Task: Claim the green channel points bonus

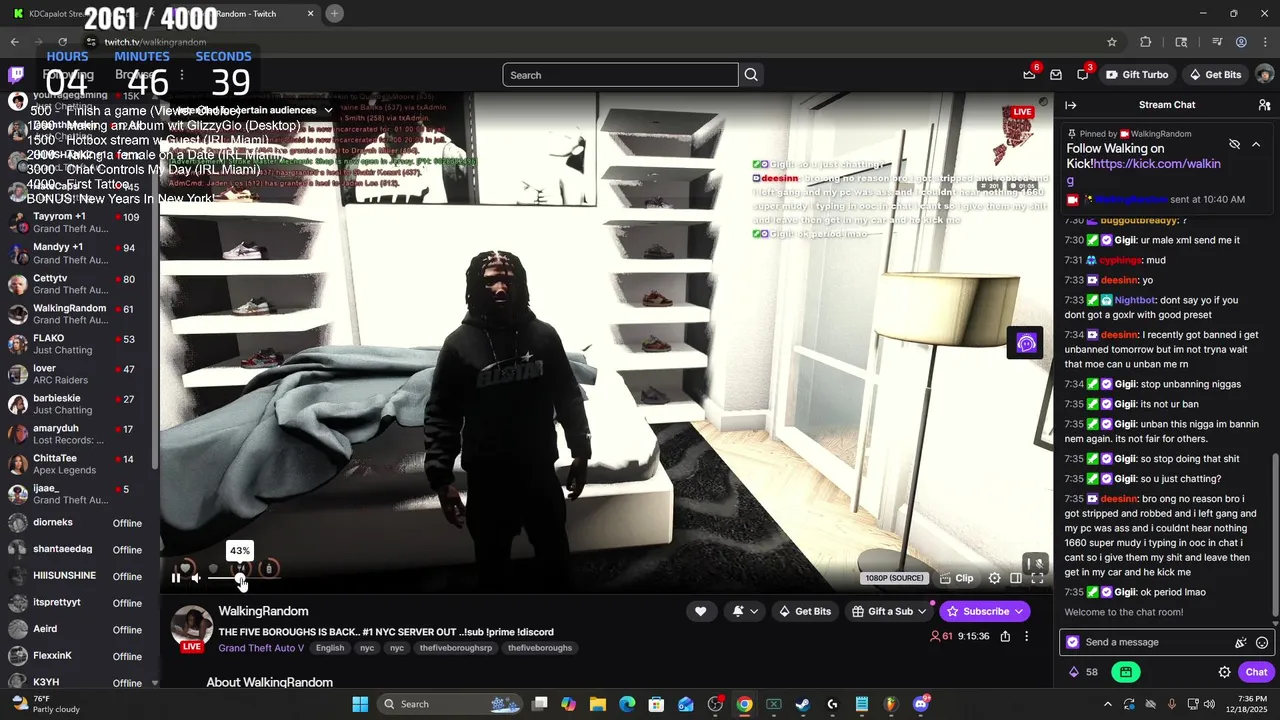Action: coord(1125,672)
